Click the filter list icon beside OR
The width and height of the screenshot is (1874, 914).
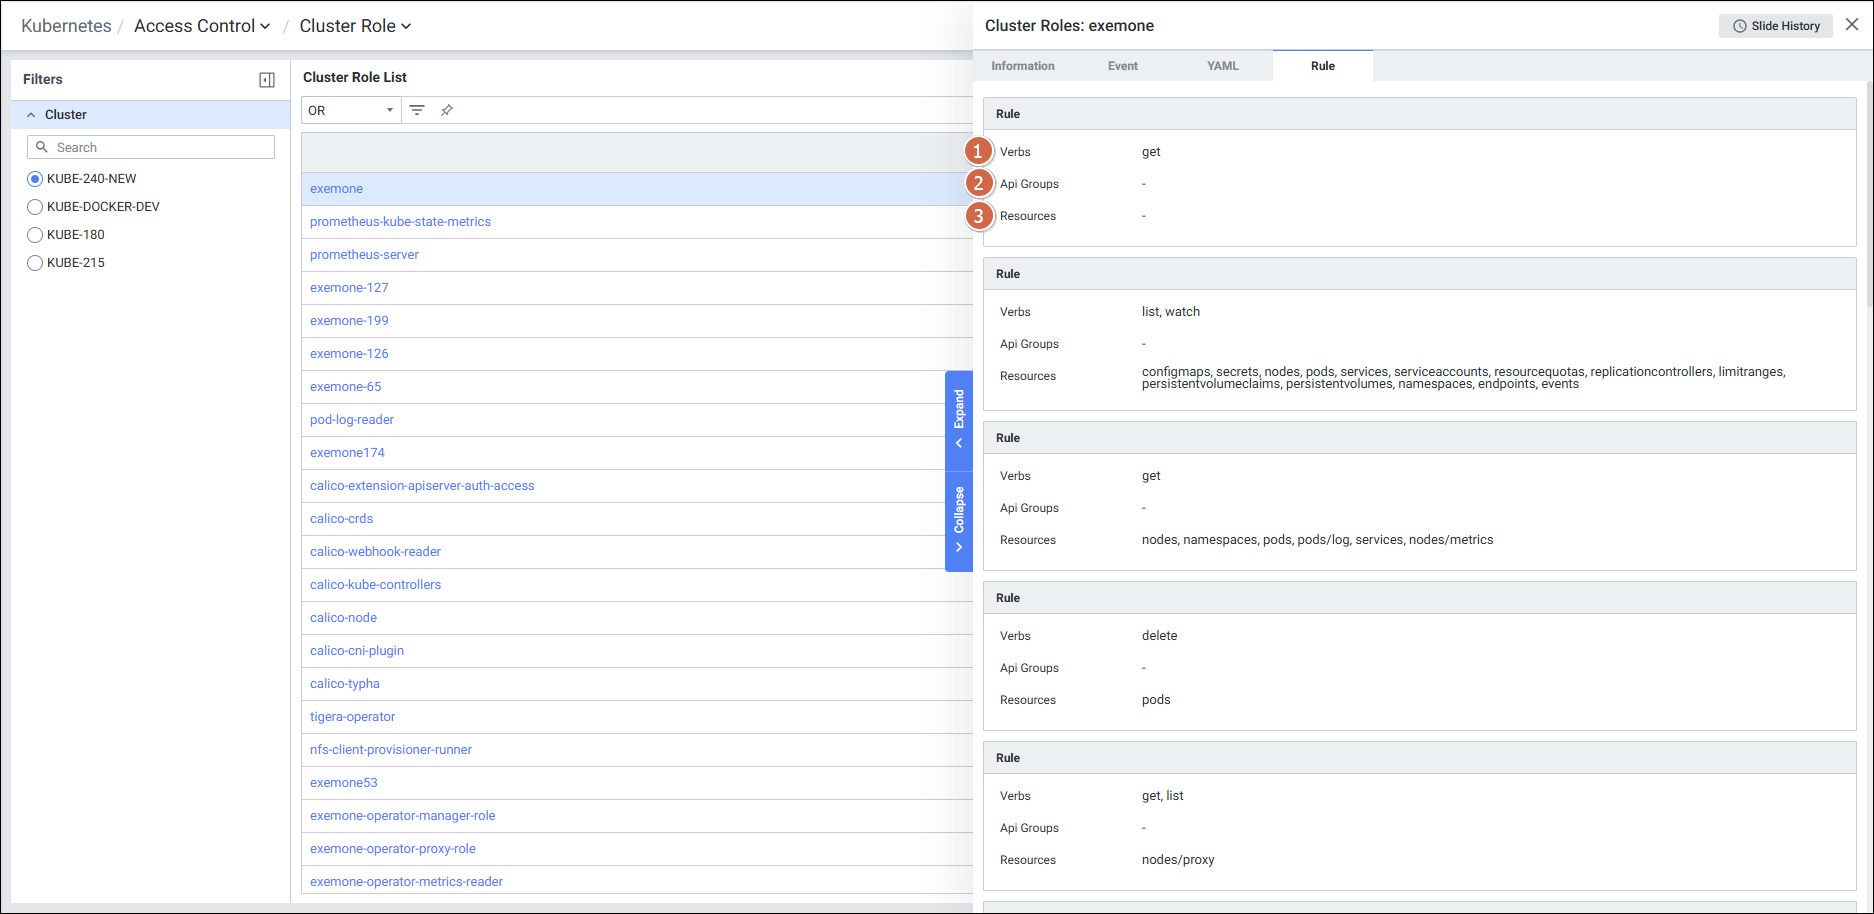(x=417, y=110)
